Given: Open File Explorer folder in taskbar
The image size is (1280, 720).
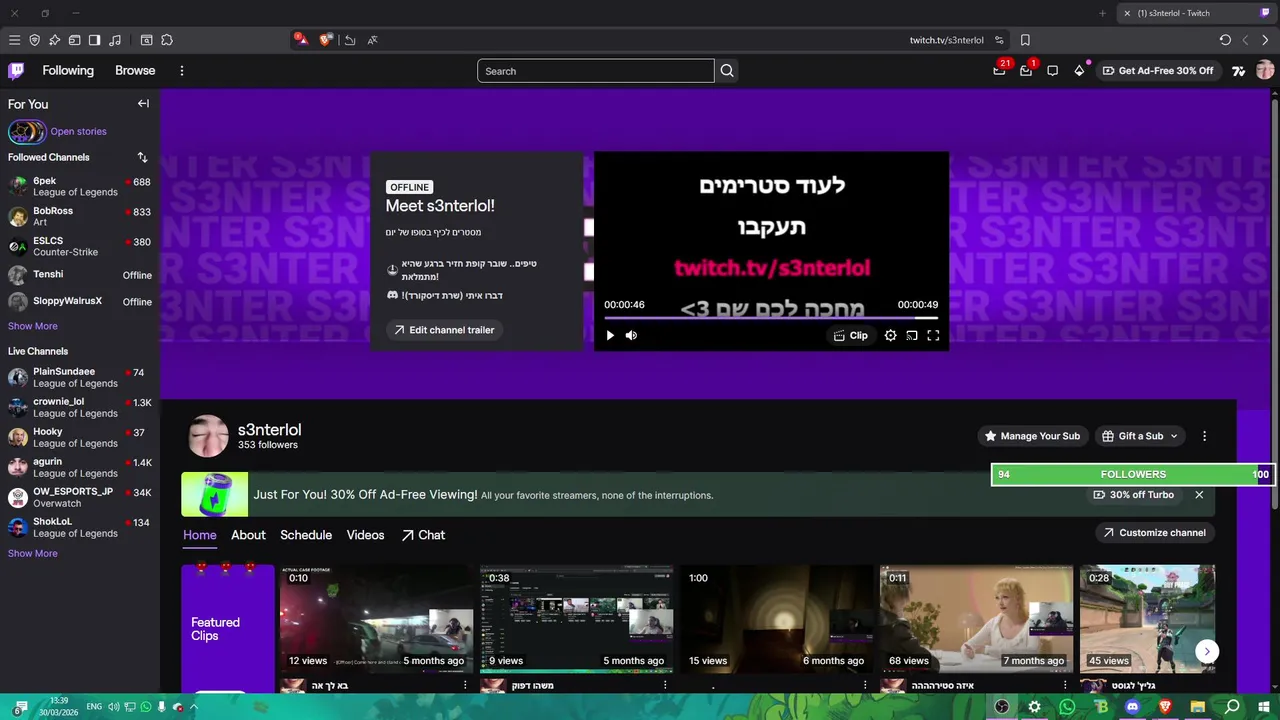Looking at the screenshot, I should point(1198,707).
